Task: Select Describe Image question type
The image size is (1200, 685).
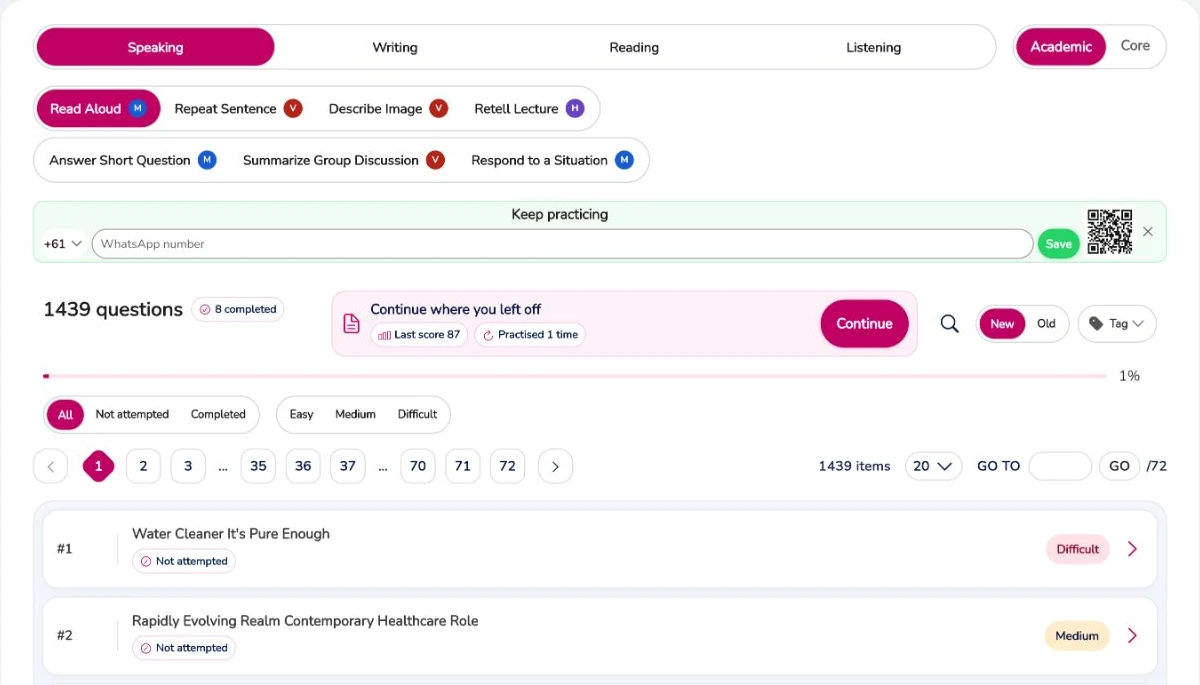Action: tap(388, 108)
